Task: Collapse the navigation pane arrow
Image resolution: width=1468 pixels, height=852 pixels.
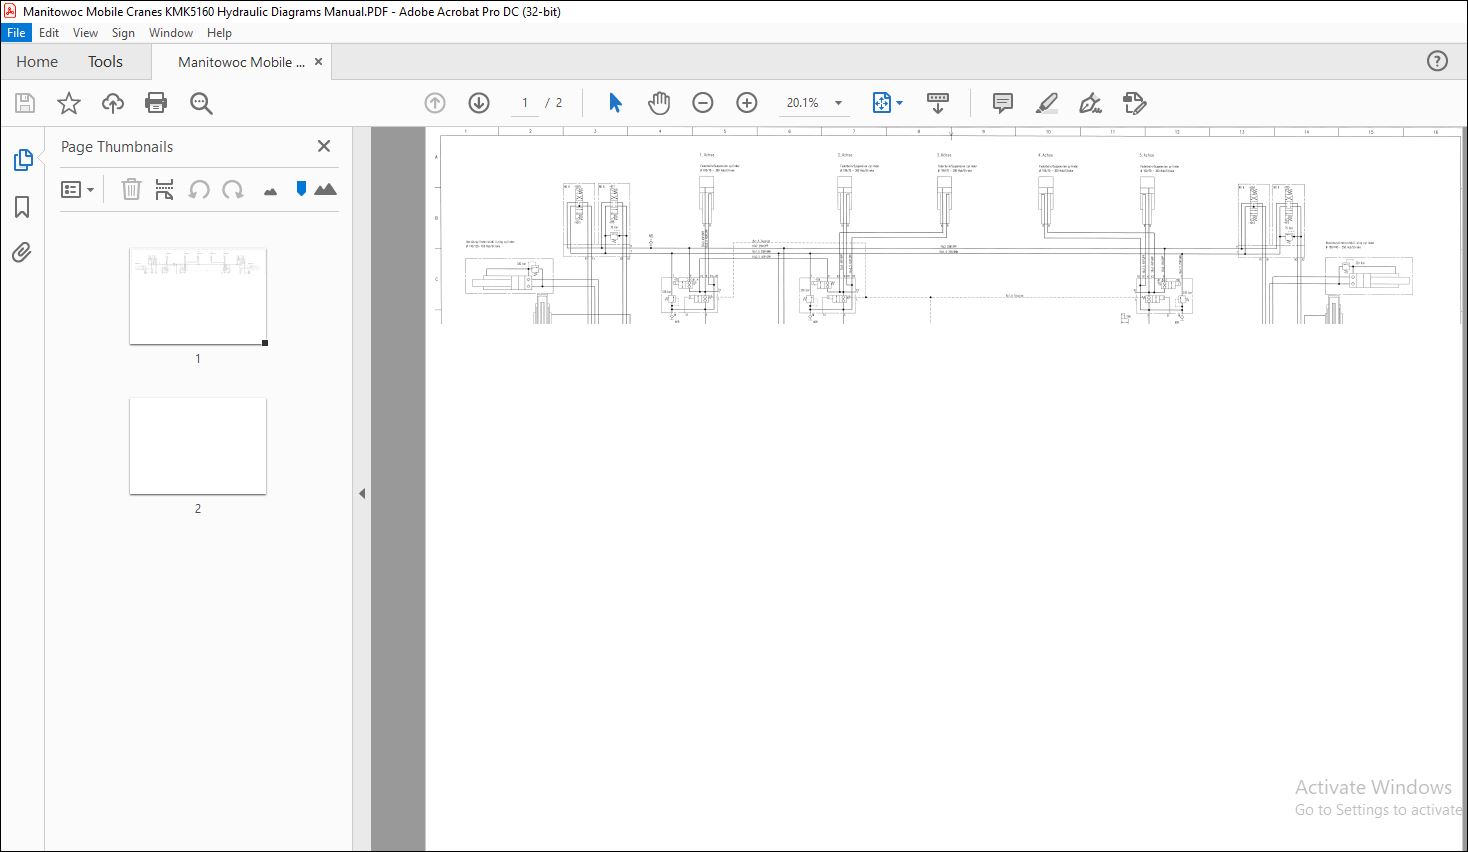Action: coord(362,493)
